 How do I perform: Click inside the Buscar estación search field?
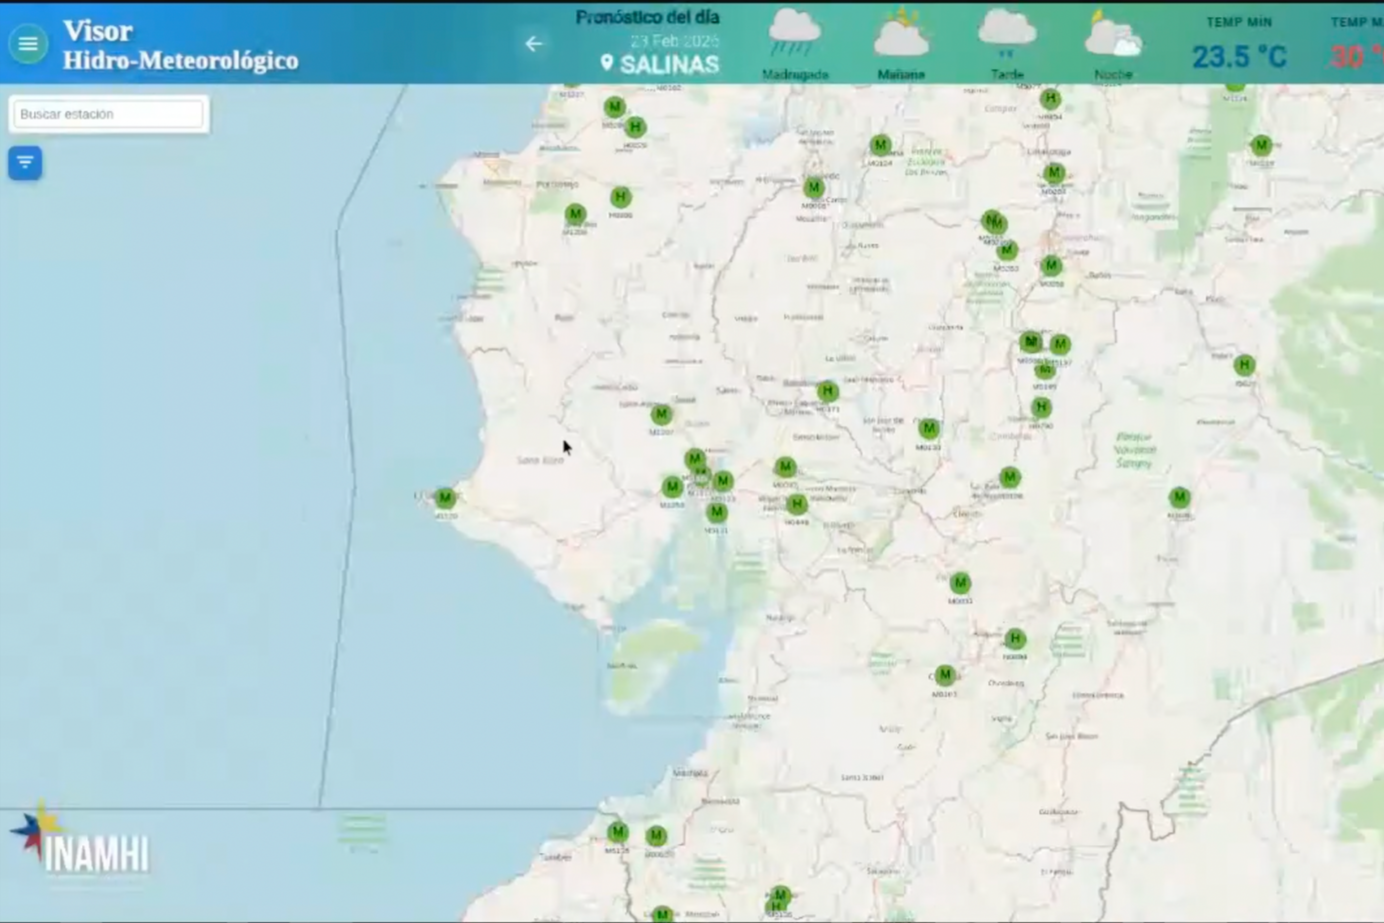(x=106, y=113)
